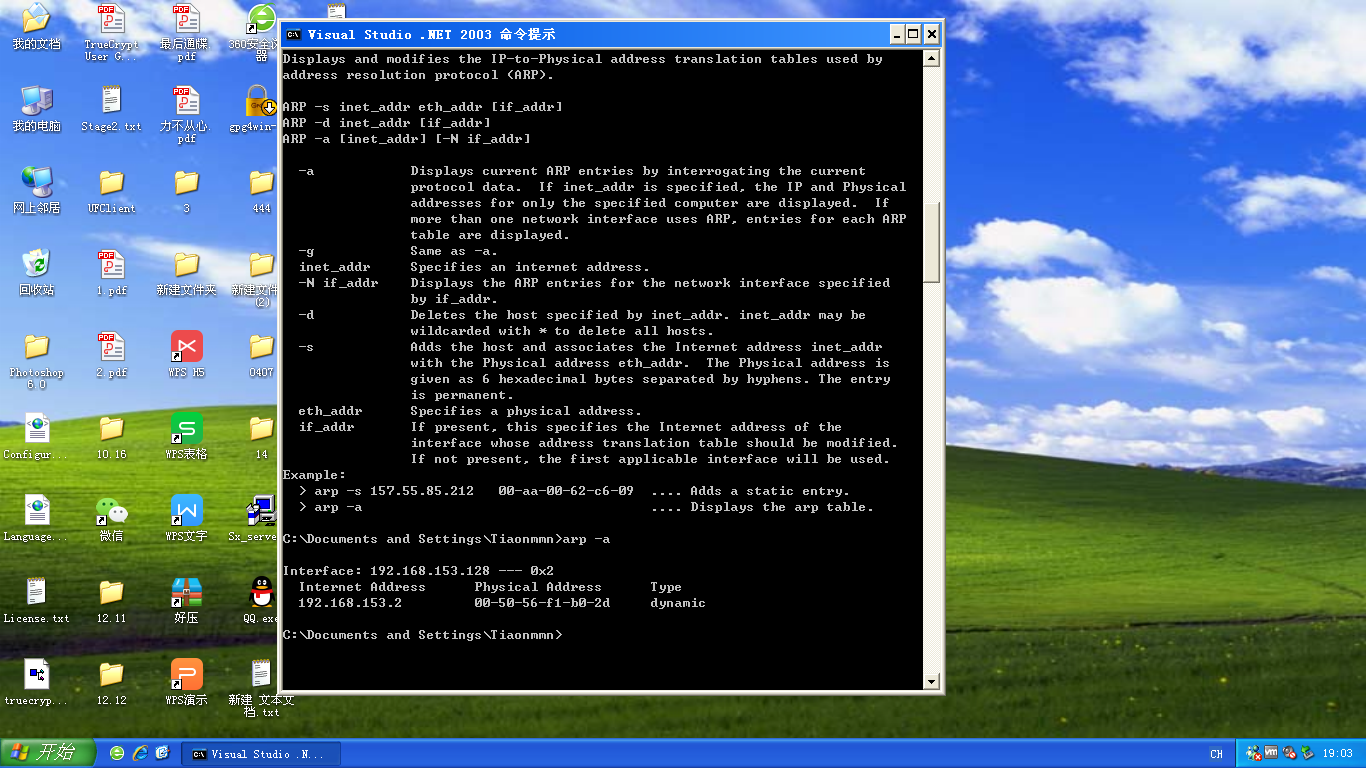The height and width of the screenshot is (768, 1366).
Task: Click the CH language bar indicator
Action: click(1216, 754)
